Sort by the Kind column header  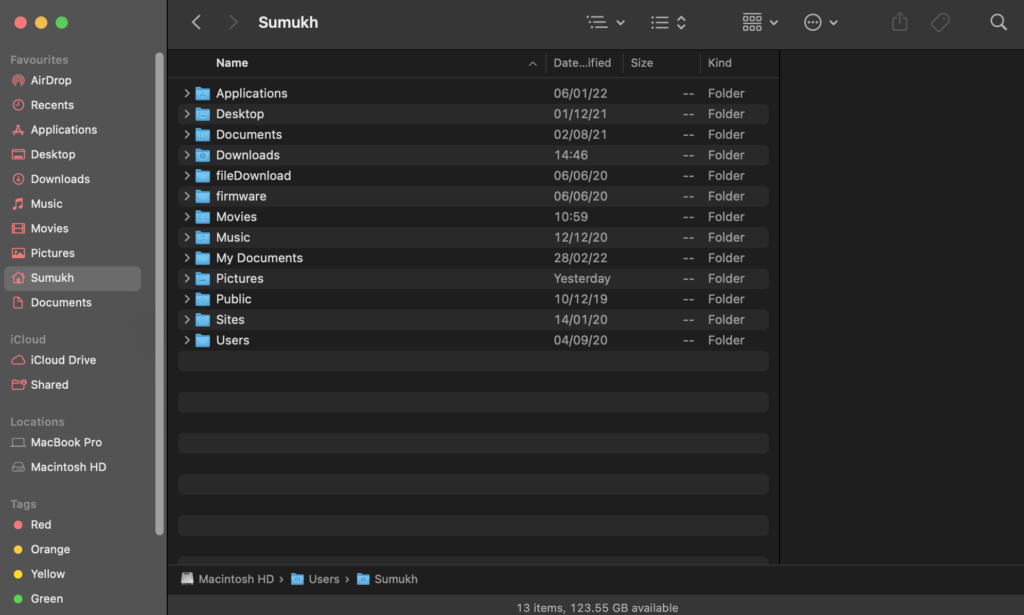click(x=720, y=63)
